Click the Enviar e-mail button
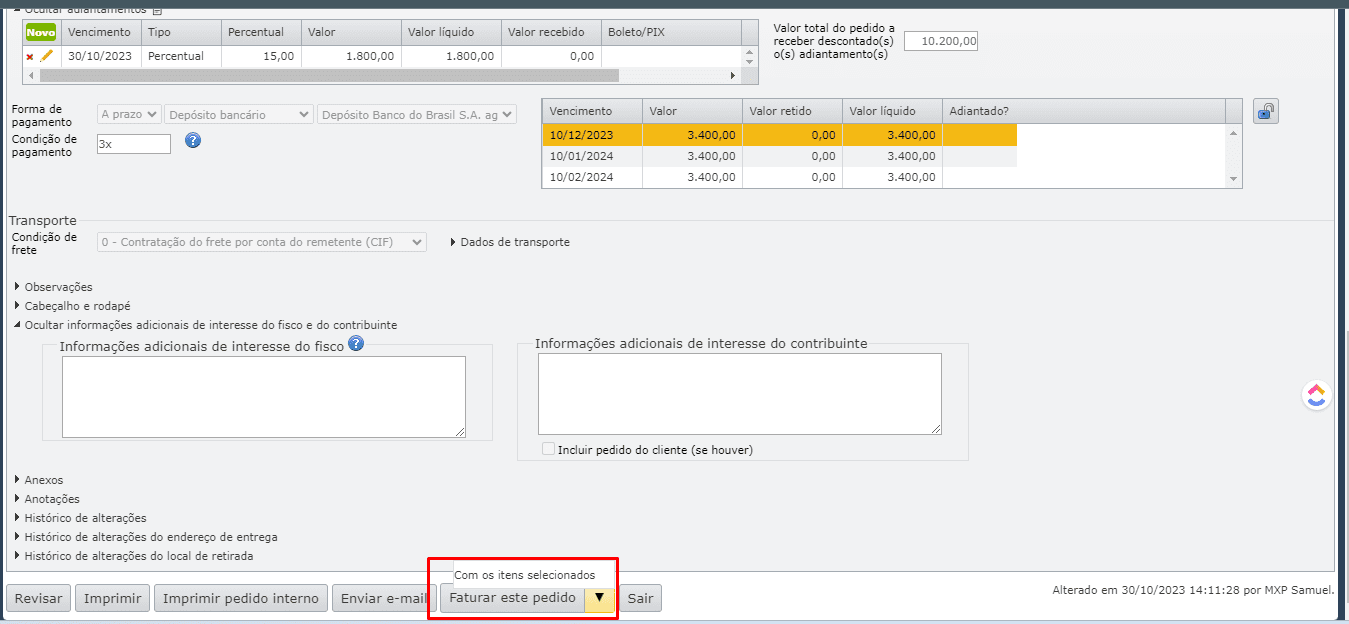The height and width of the screenshot is (624, 1349). 384,599
